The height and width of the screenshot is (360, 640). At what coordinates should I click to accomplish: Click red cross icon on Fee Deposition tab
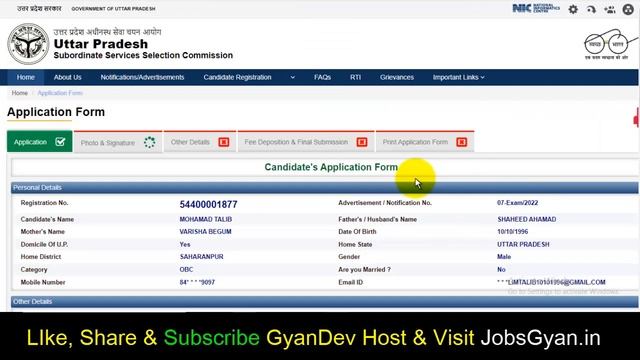[362, 142]
